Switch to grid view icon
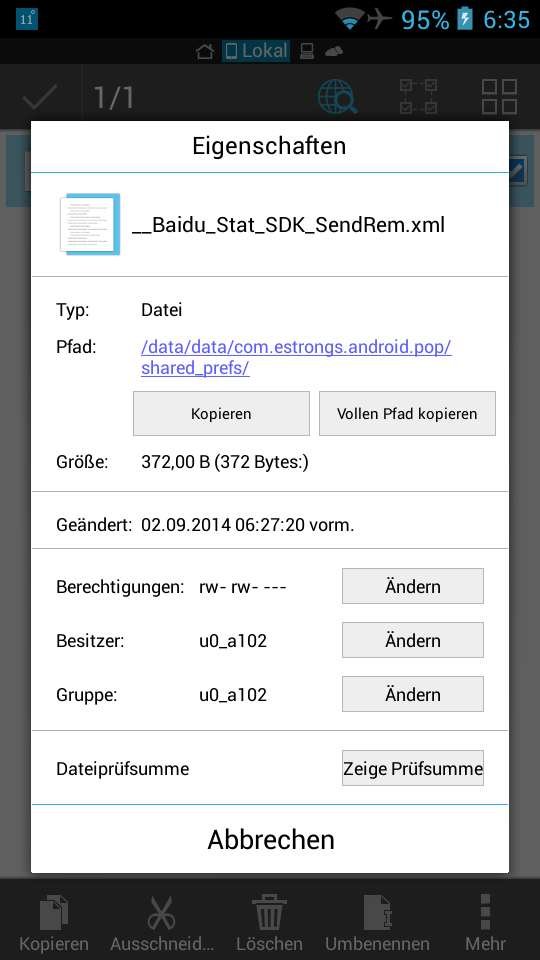Viewport: 540px width, 960px height. coord(499,97)
